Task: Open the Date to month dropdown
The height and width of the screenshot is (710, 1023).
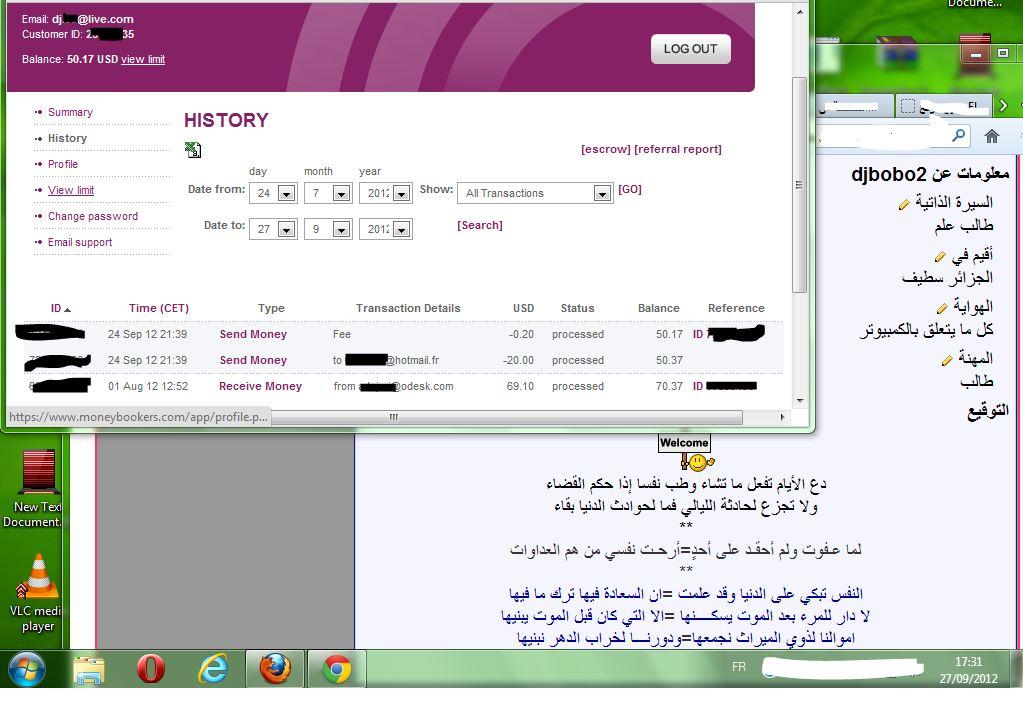Action: point(341,230)
